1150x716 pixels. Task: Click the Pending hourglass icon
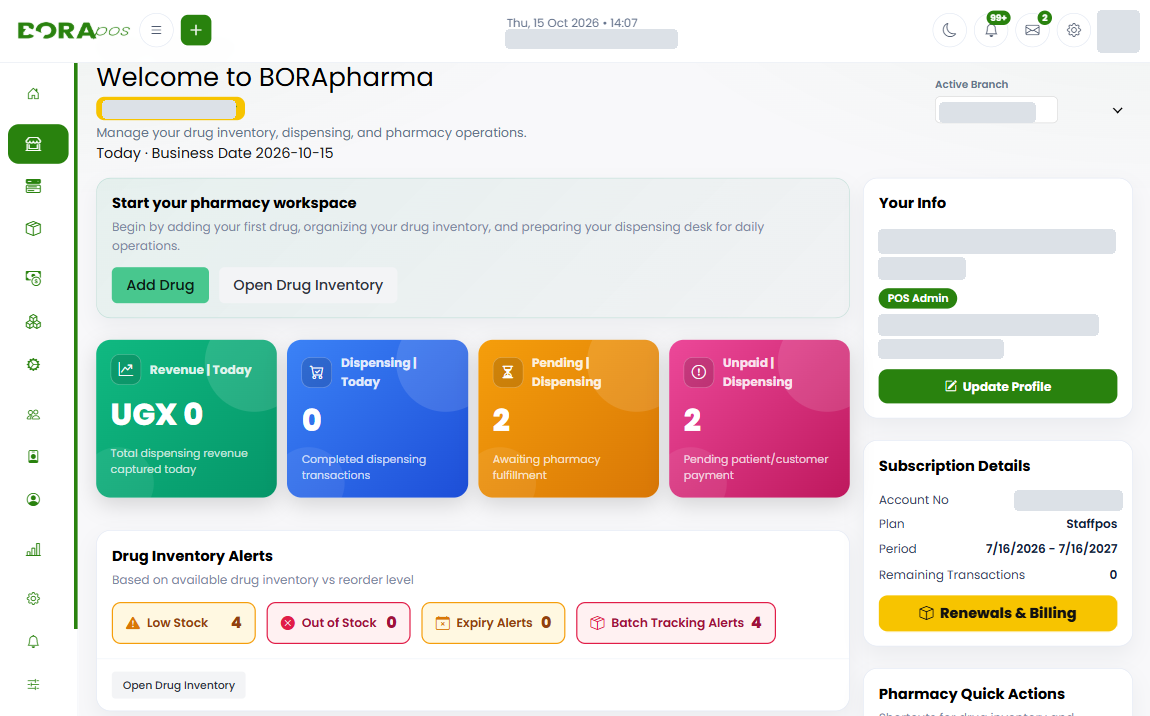(x=508, y=373)
